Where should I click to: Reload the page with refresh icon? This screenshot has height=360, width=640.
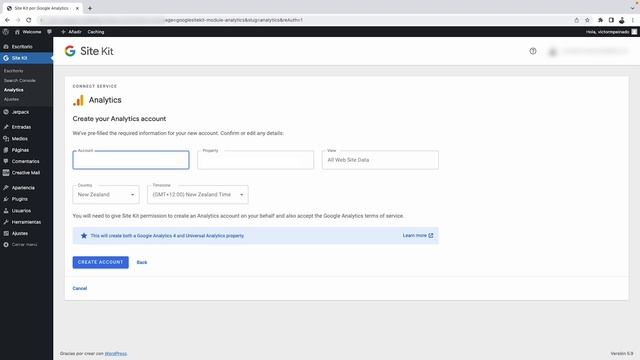tap(29, 20)
